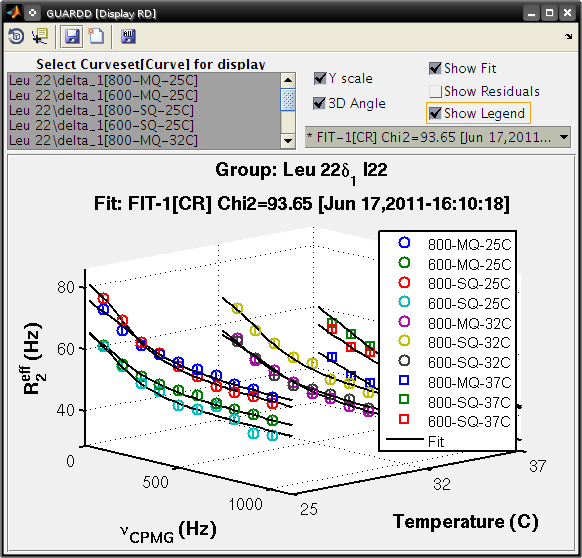Click the new figure page icon

[96, 36]
